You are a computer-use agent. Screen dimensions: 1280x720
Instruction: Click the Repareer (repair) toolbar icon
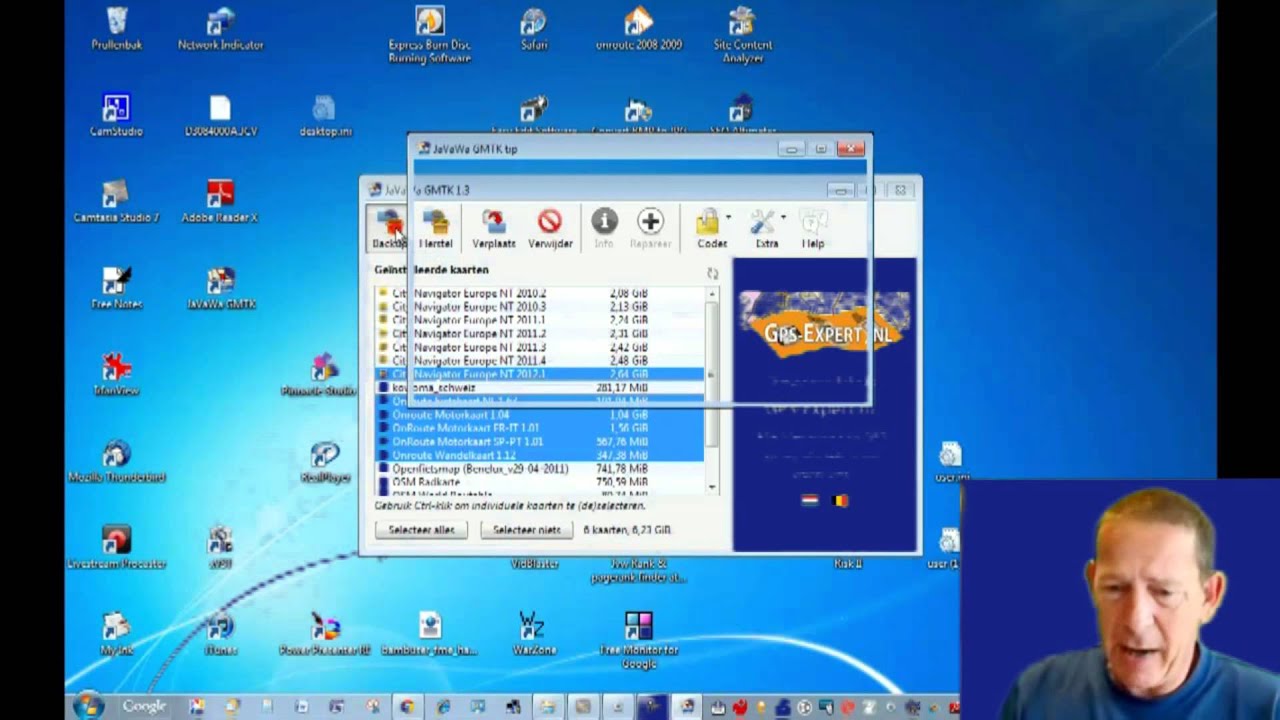click(x=650, y=228)
